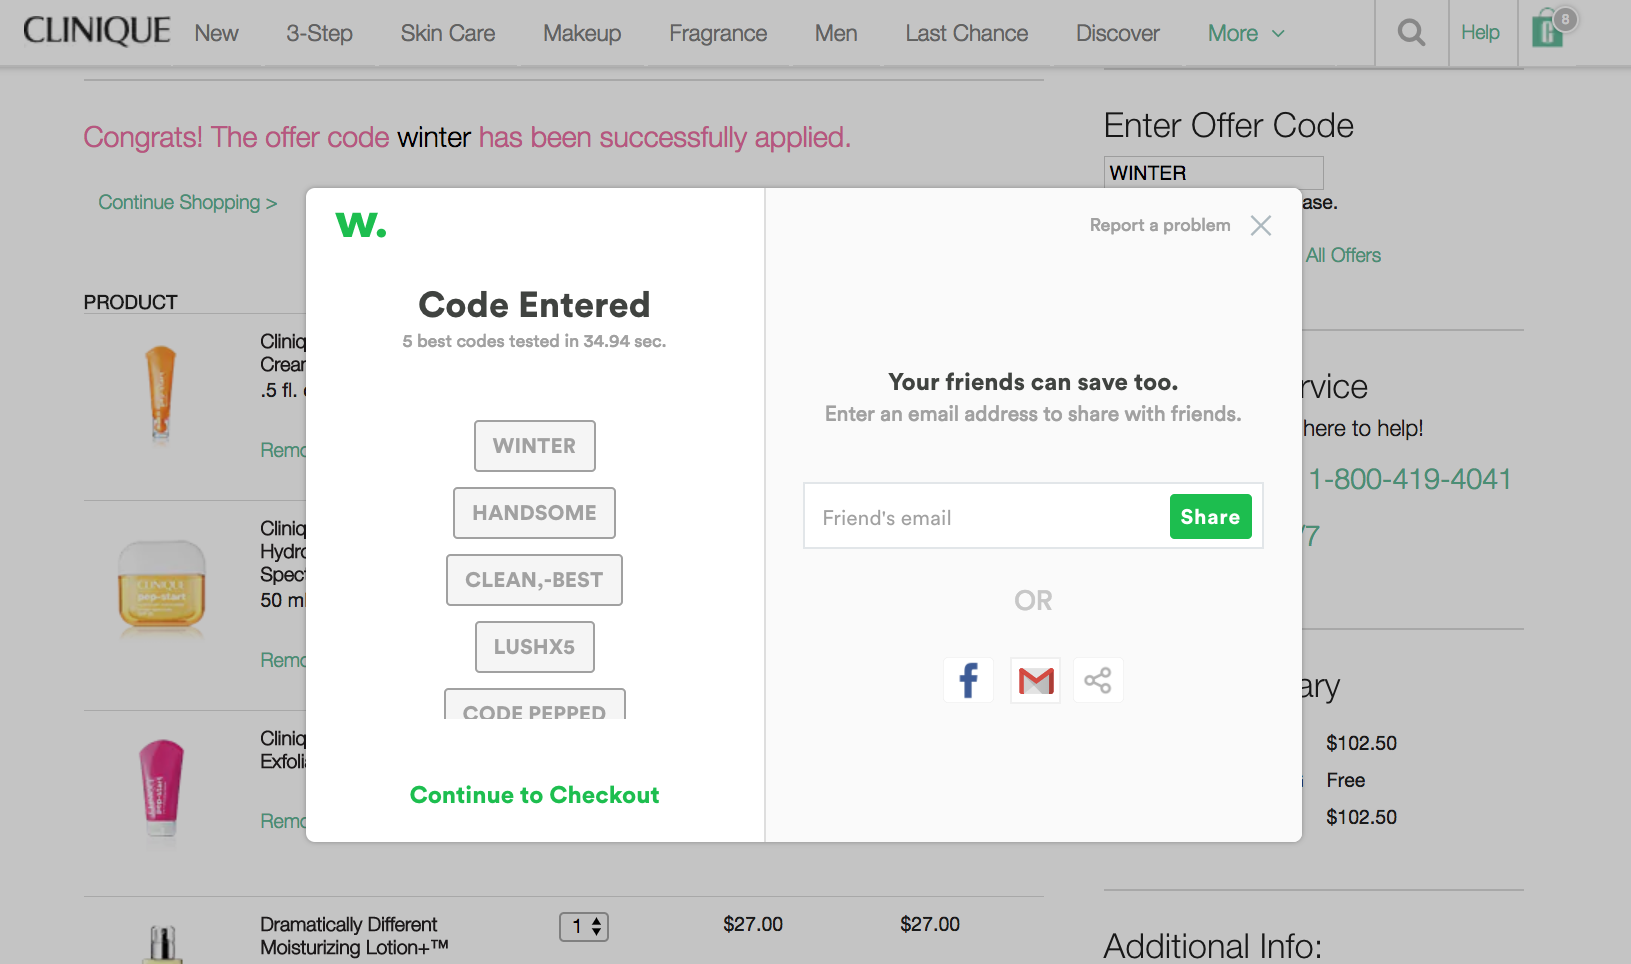The width and height of the screenshot is (1631, 964).
Task: Click the Report a problem link
Action: 1160,225
